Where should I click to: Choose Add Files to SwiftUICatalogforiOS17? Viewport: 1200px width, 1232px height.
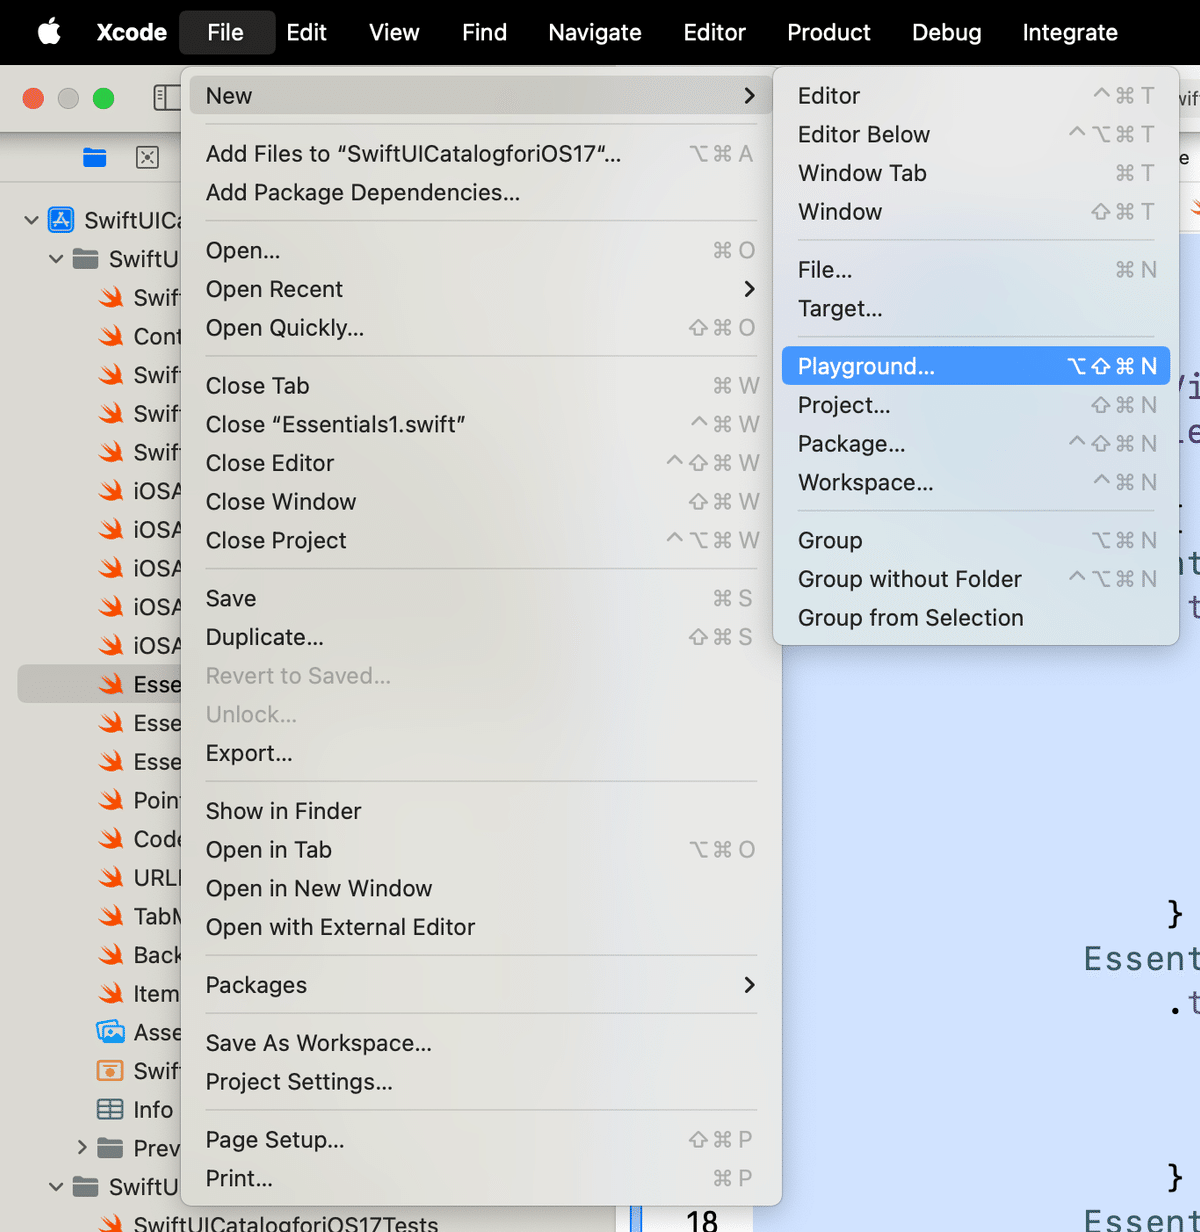(481, 154)
